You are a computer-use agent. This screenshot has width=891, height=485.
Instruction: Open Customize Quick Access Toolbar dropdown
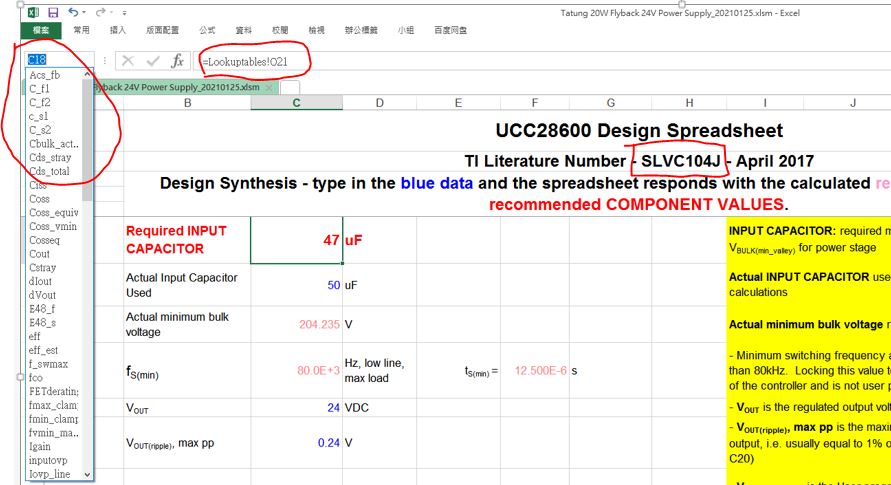pos(124,12)
